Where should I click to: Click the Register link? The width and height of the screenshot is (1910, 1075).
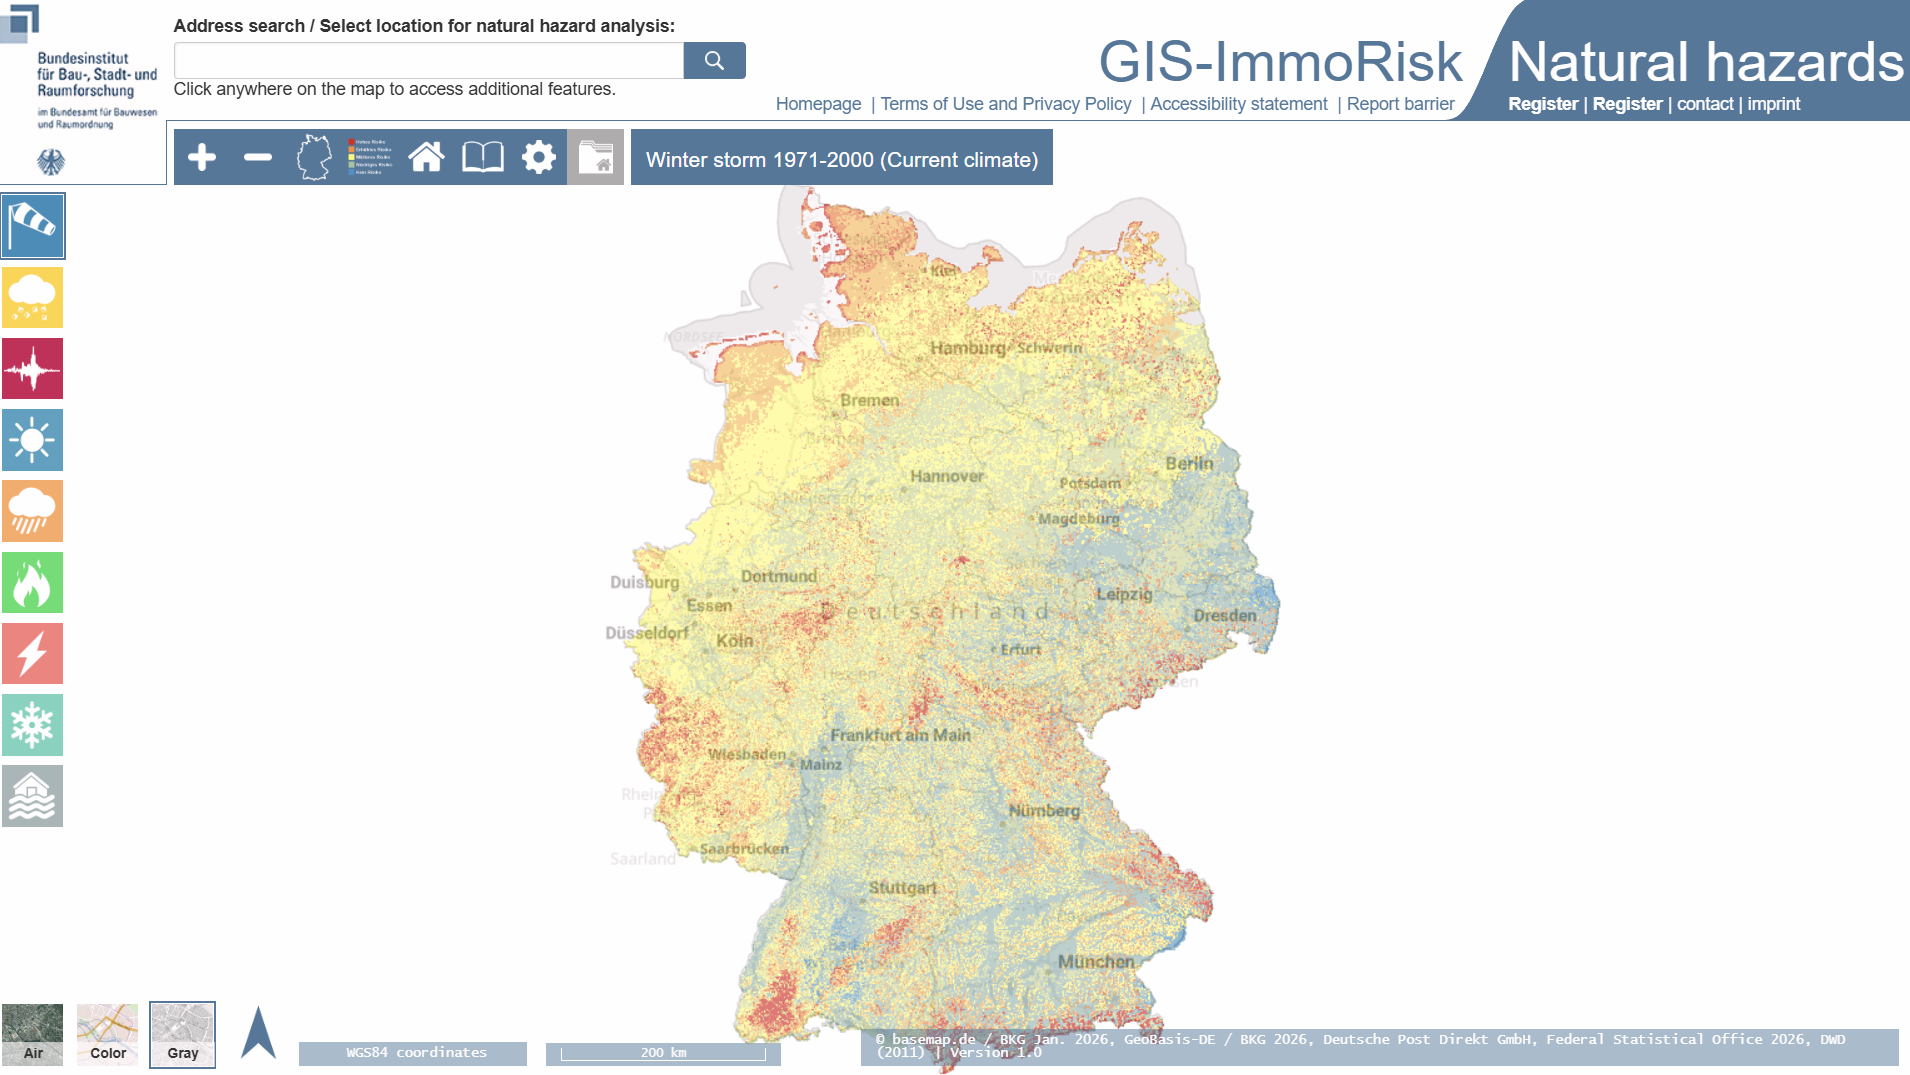pyautogui.click(x=1543, y=104)
